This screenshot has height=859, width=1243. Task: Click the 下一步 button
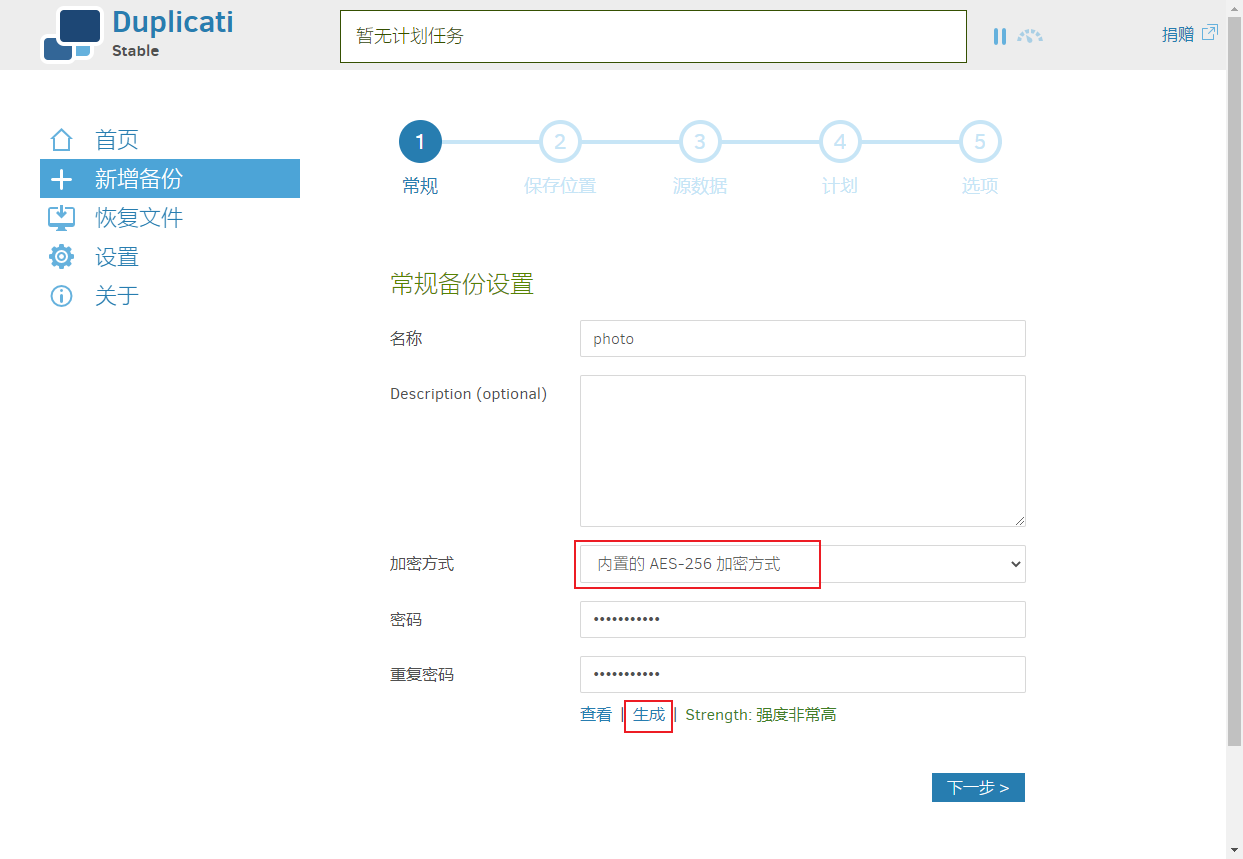[978, 788]
